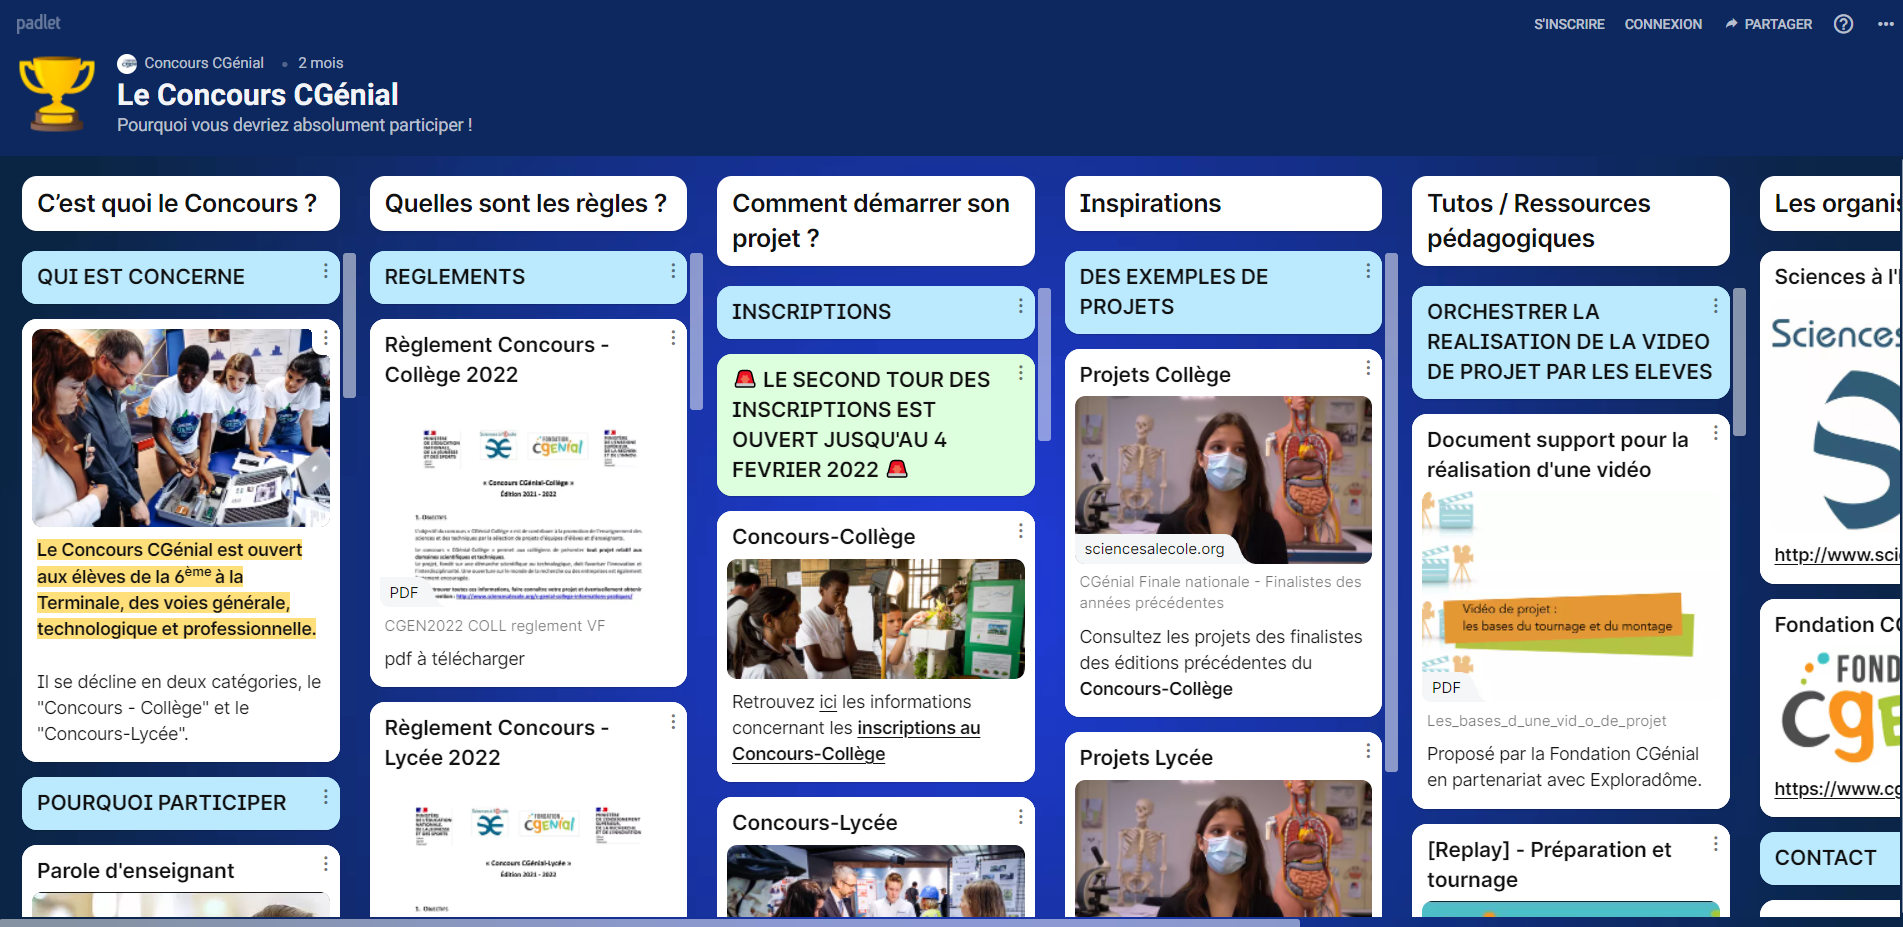The image size is (1903, 927).
Task: Open options for QUI EST CONCERNE post
Action: [325, 271]
